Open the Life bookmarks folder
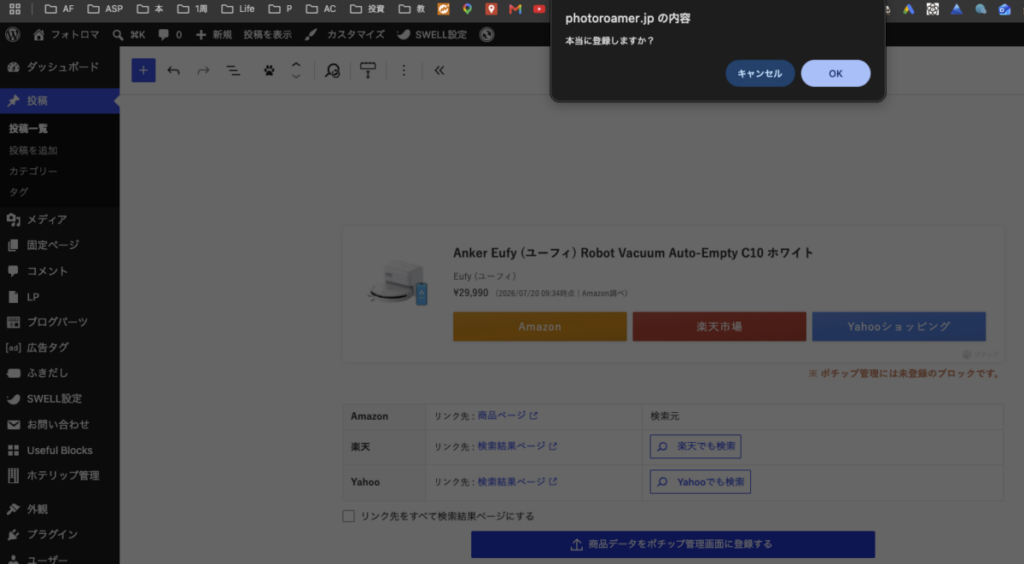Viewport: 1024px width, 564px height. click(x=238, y=8)
